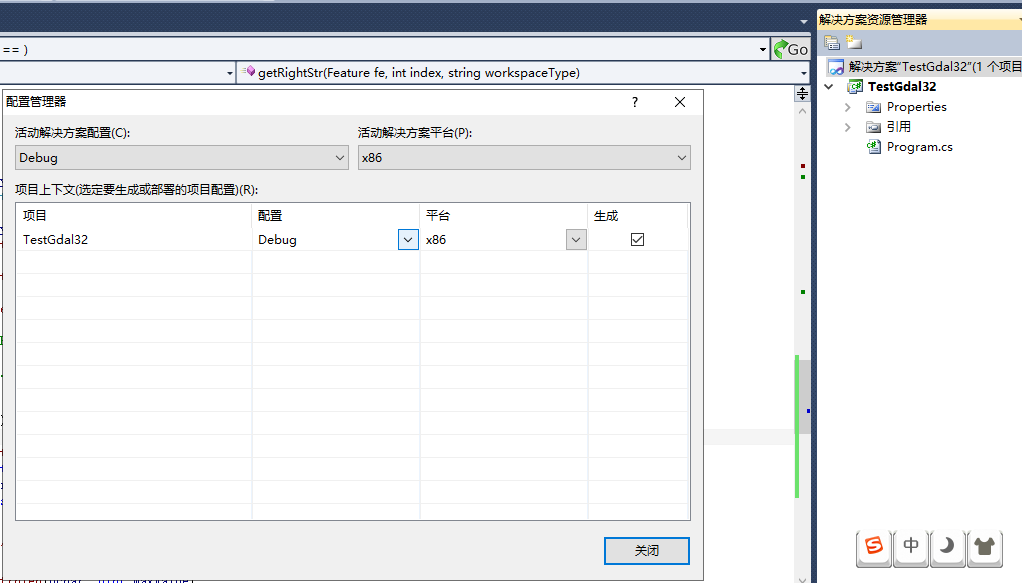Toggle Chinese input mode 中 button
This screenshot has height=583, width=1022.
pyautogui.click(x=911, y=546)
